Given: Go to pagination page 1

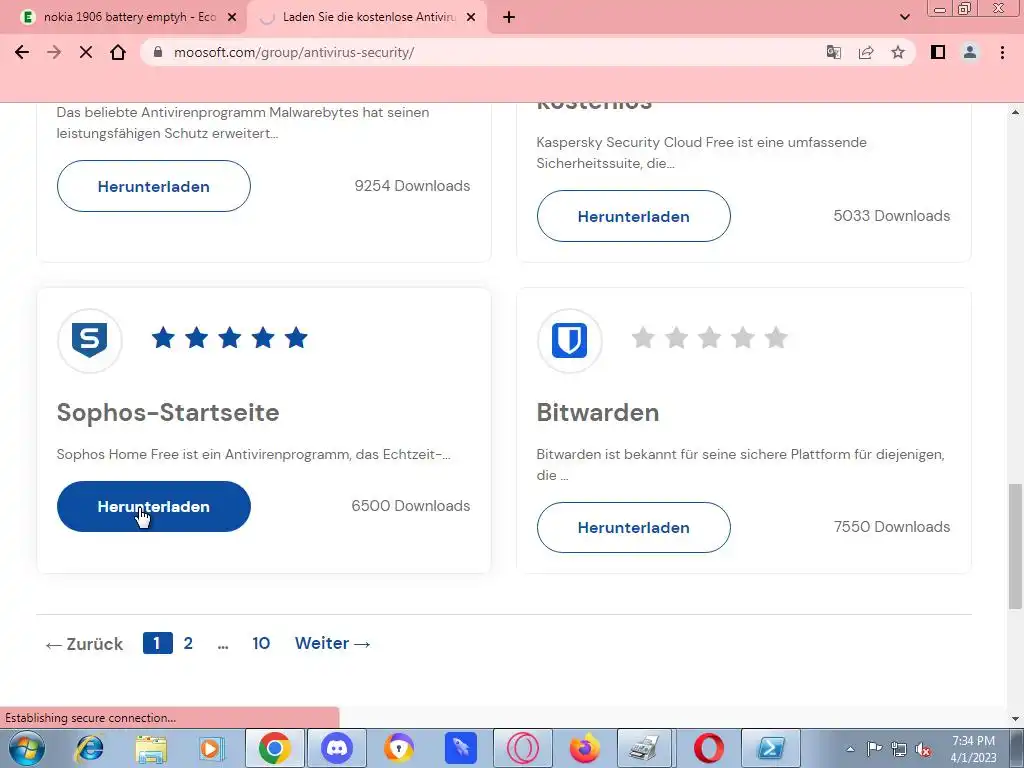Looking at the screenshot, I should [157, 643].
